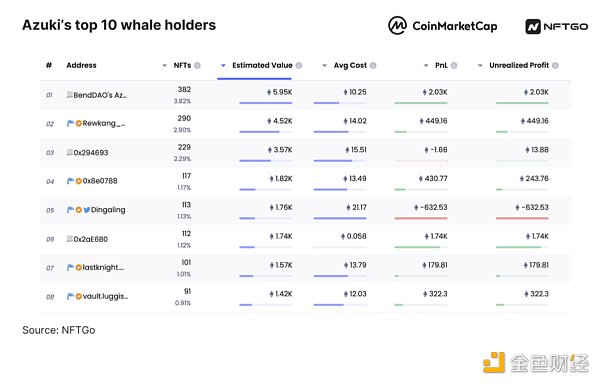Open BendDAO's Az... address link
This screenshot has width=600, height=384.
(100, 95)
